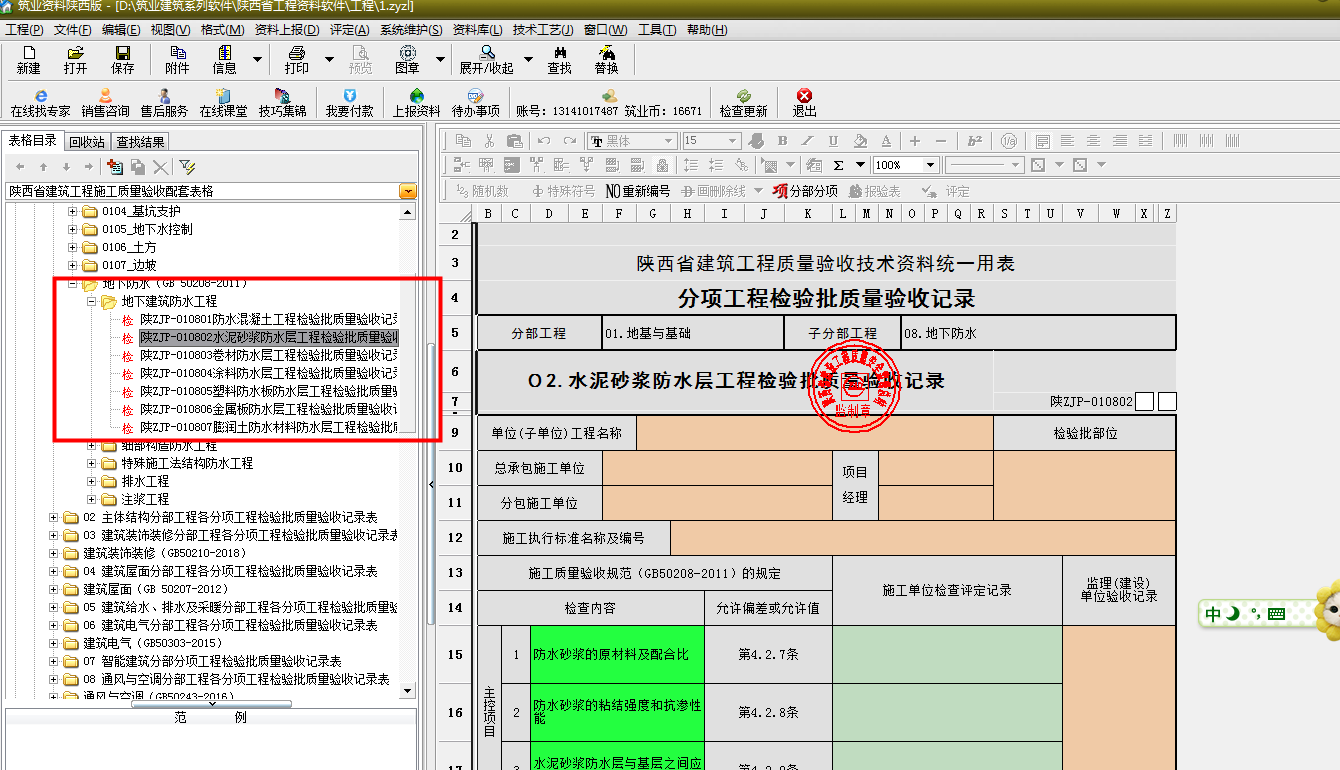Toggle bold text formatting
The height and width of the screenshot is (770, 1340).
[783, 141]
